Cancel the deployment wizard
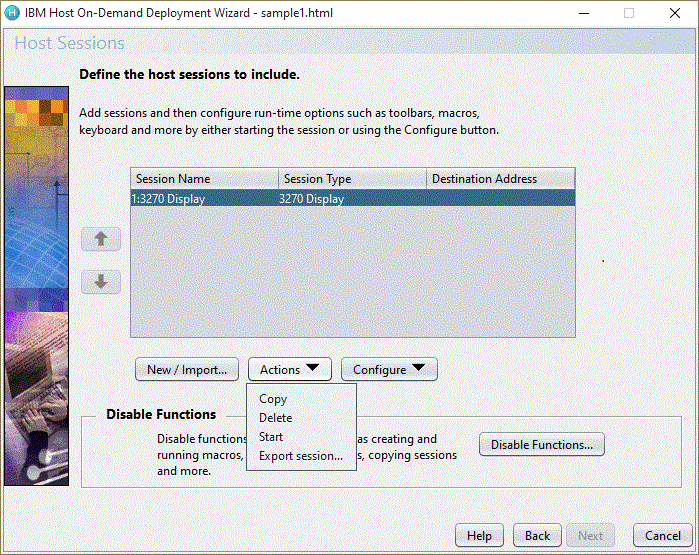Viewport: 699px width, 555px height. tap(662, 535)
